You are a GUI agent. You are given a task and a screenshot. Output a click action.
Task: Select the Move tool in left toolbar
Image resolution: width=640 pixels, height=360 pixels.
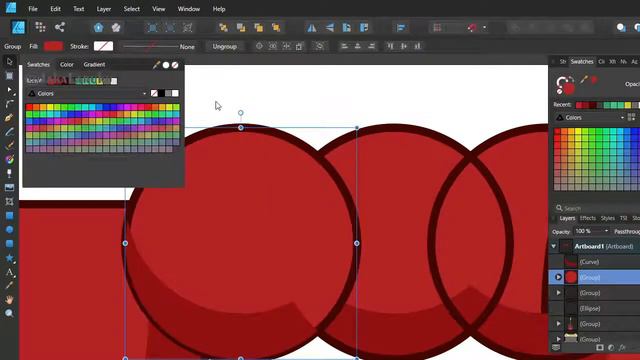9,62
